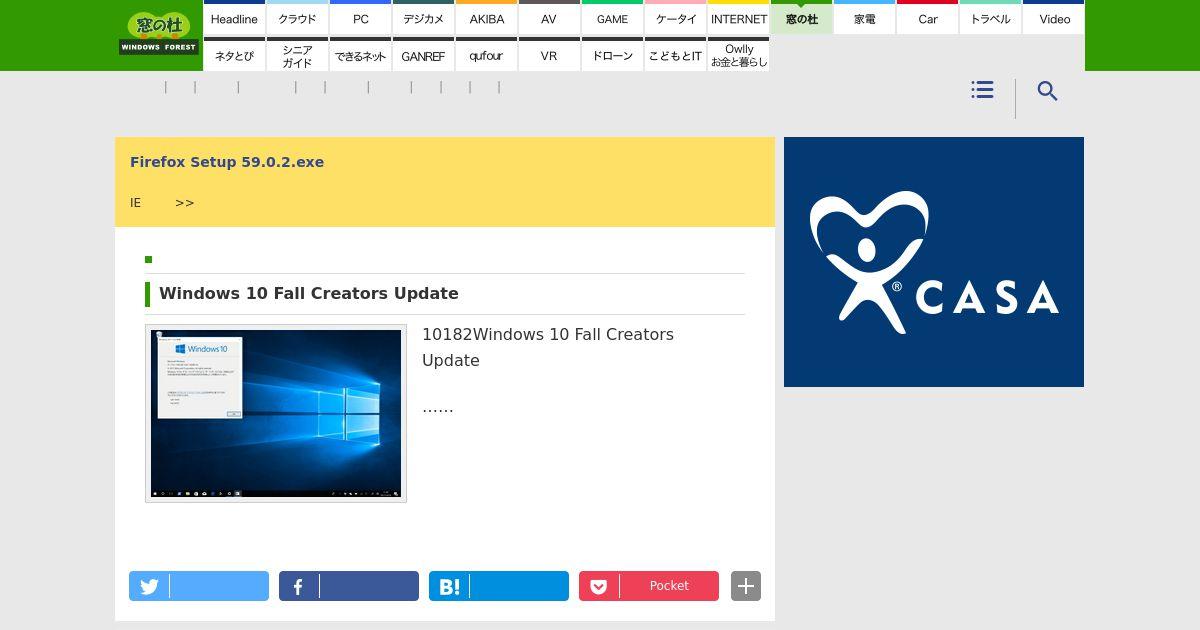Open the qufour tab
The height and width of the screenshot is (630, 1200).
pyautogui.click(x=486, y=55)
